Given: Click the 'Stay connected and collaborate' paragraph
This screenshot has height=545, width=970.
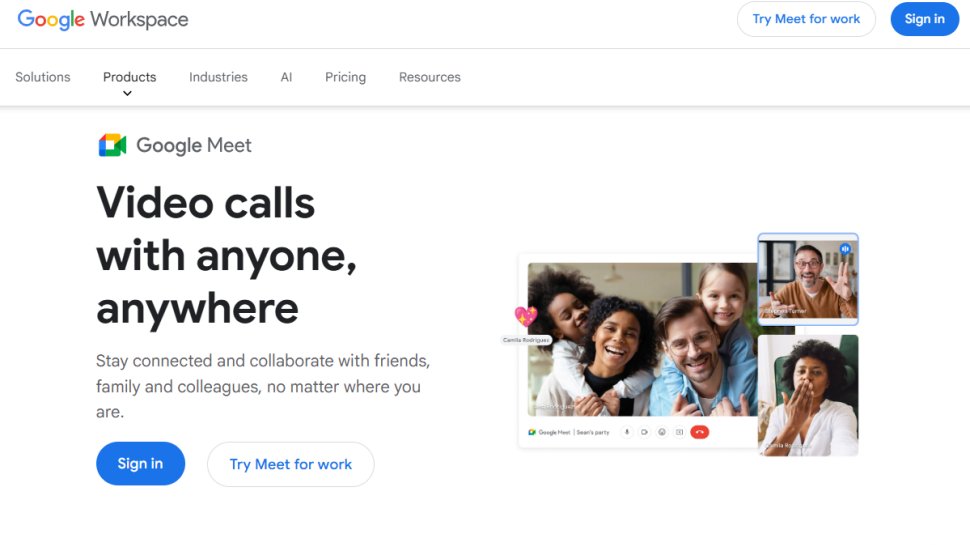Looking at the screenshot, I should [263, 386].
